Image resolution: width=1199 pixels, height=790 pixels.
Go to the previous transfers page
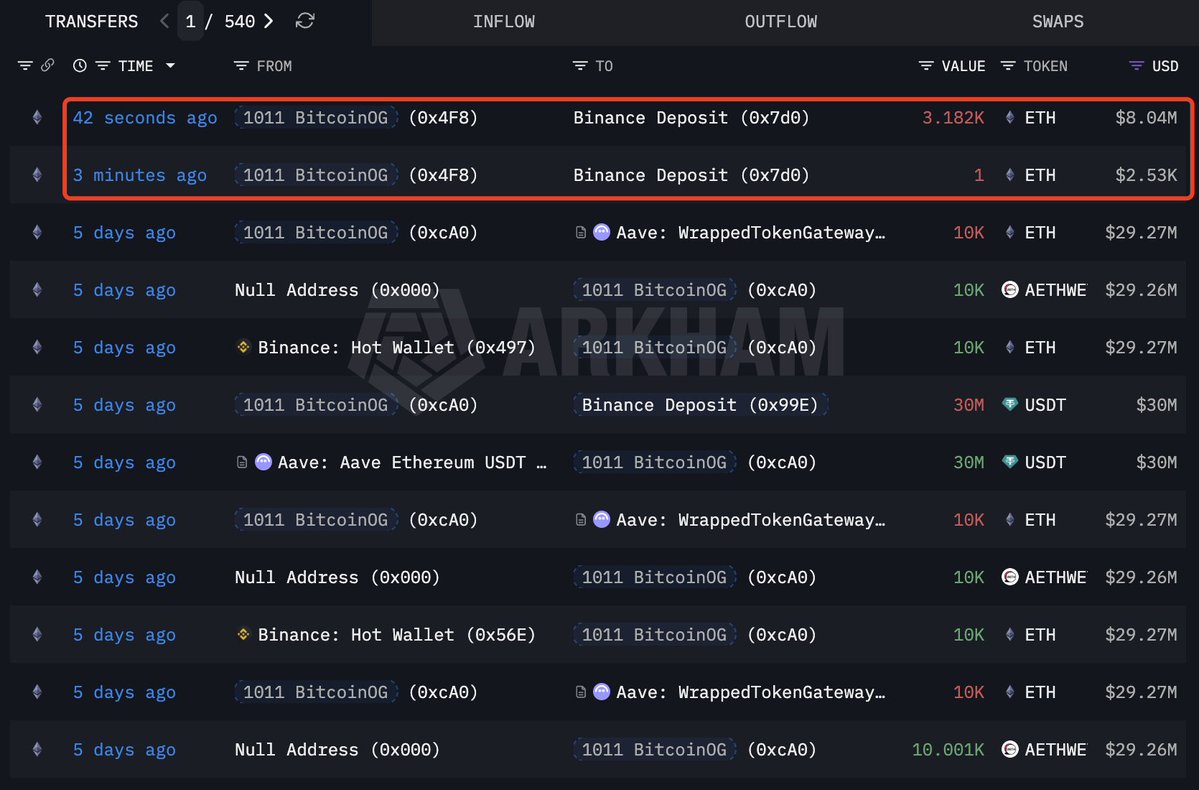[x=164, y=21]
